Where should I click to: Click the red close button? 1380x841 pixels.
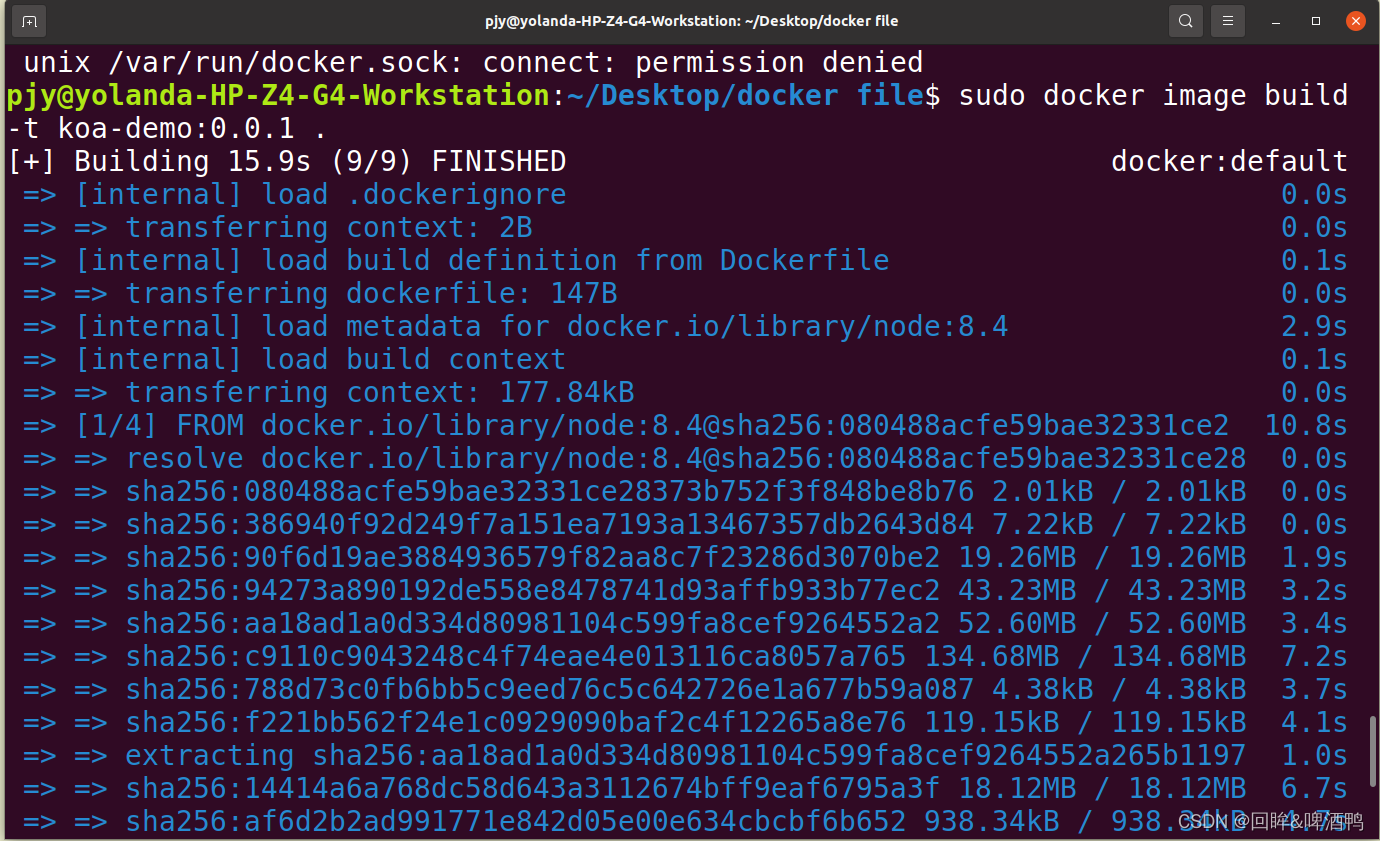click(1356, 20)
